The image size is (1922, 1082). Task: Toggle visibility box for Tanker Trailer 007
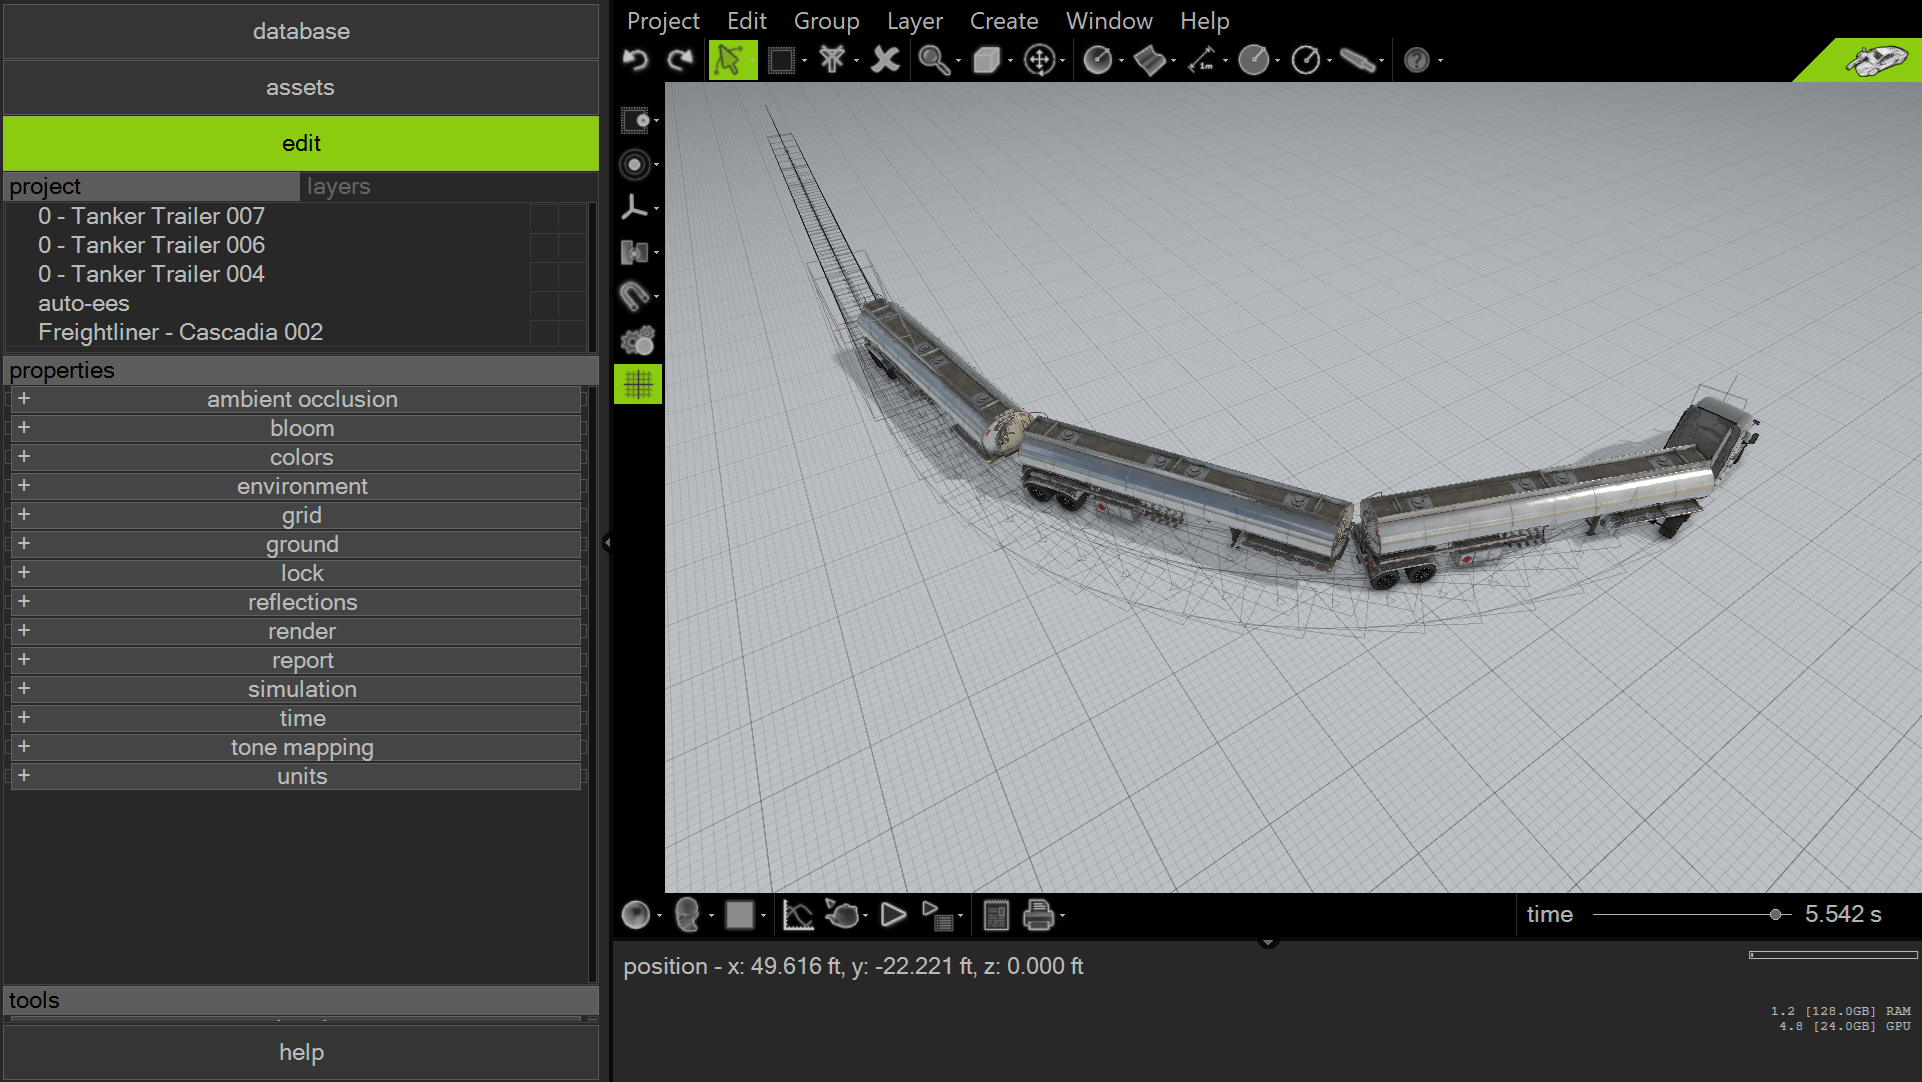[544, 216]
